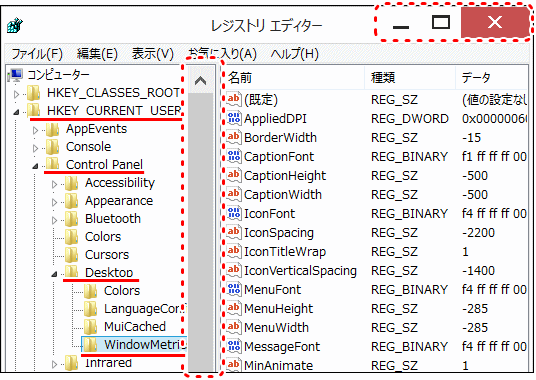Click the Registry Editor app icon in title bar

[15, 26]
